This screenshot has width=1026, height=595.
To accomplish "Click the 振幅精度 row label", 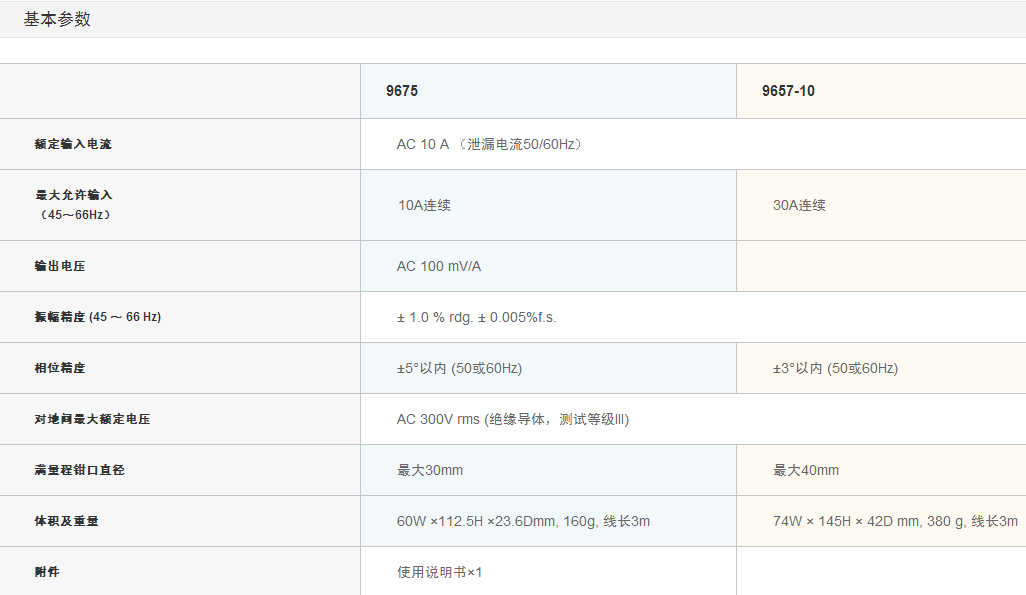I will [97, 317].
